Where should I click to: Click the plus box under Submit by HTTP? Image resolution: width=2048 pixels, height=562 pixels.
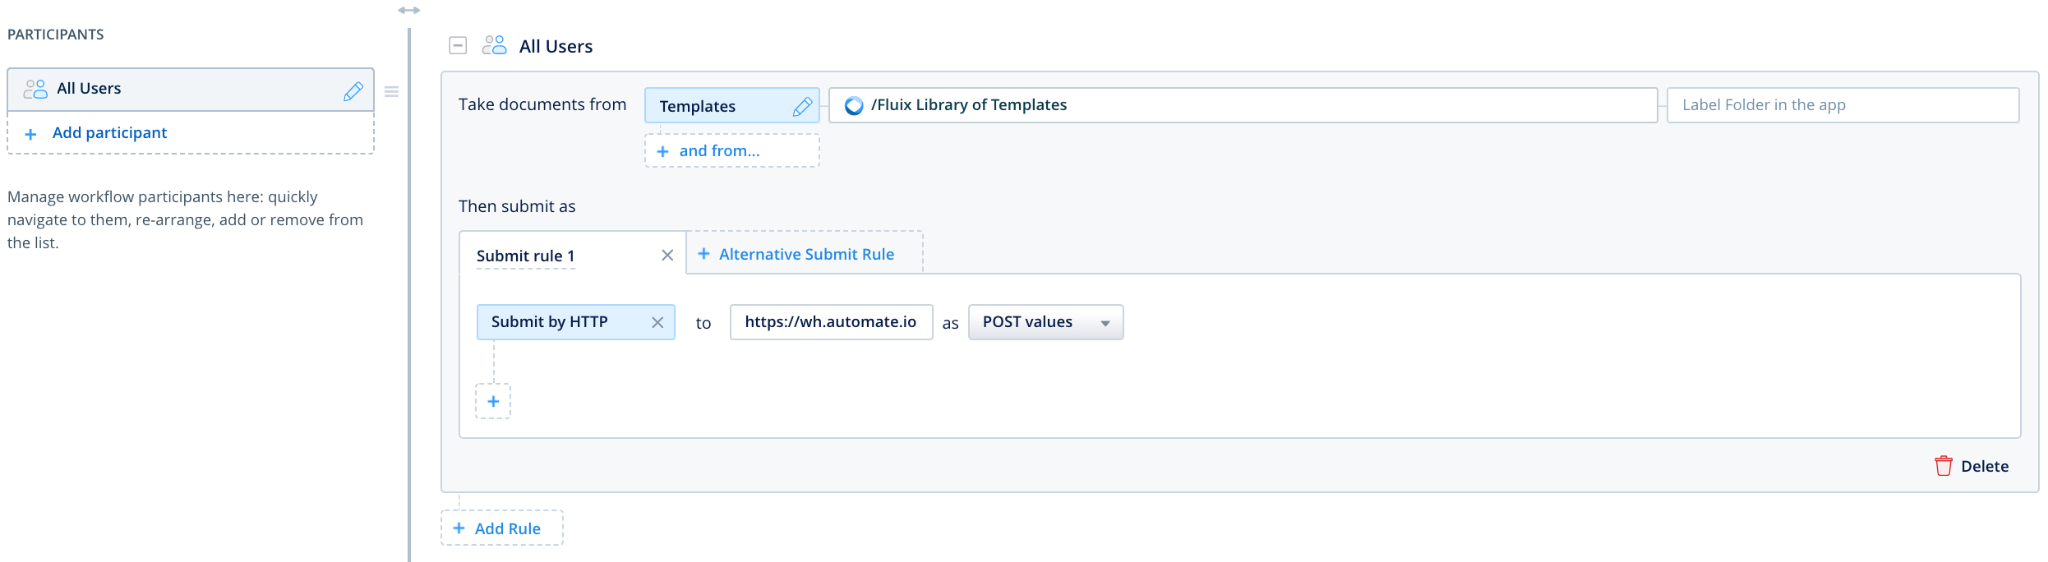click(493, 401)
